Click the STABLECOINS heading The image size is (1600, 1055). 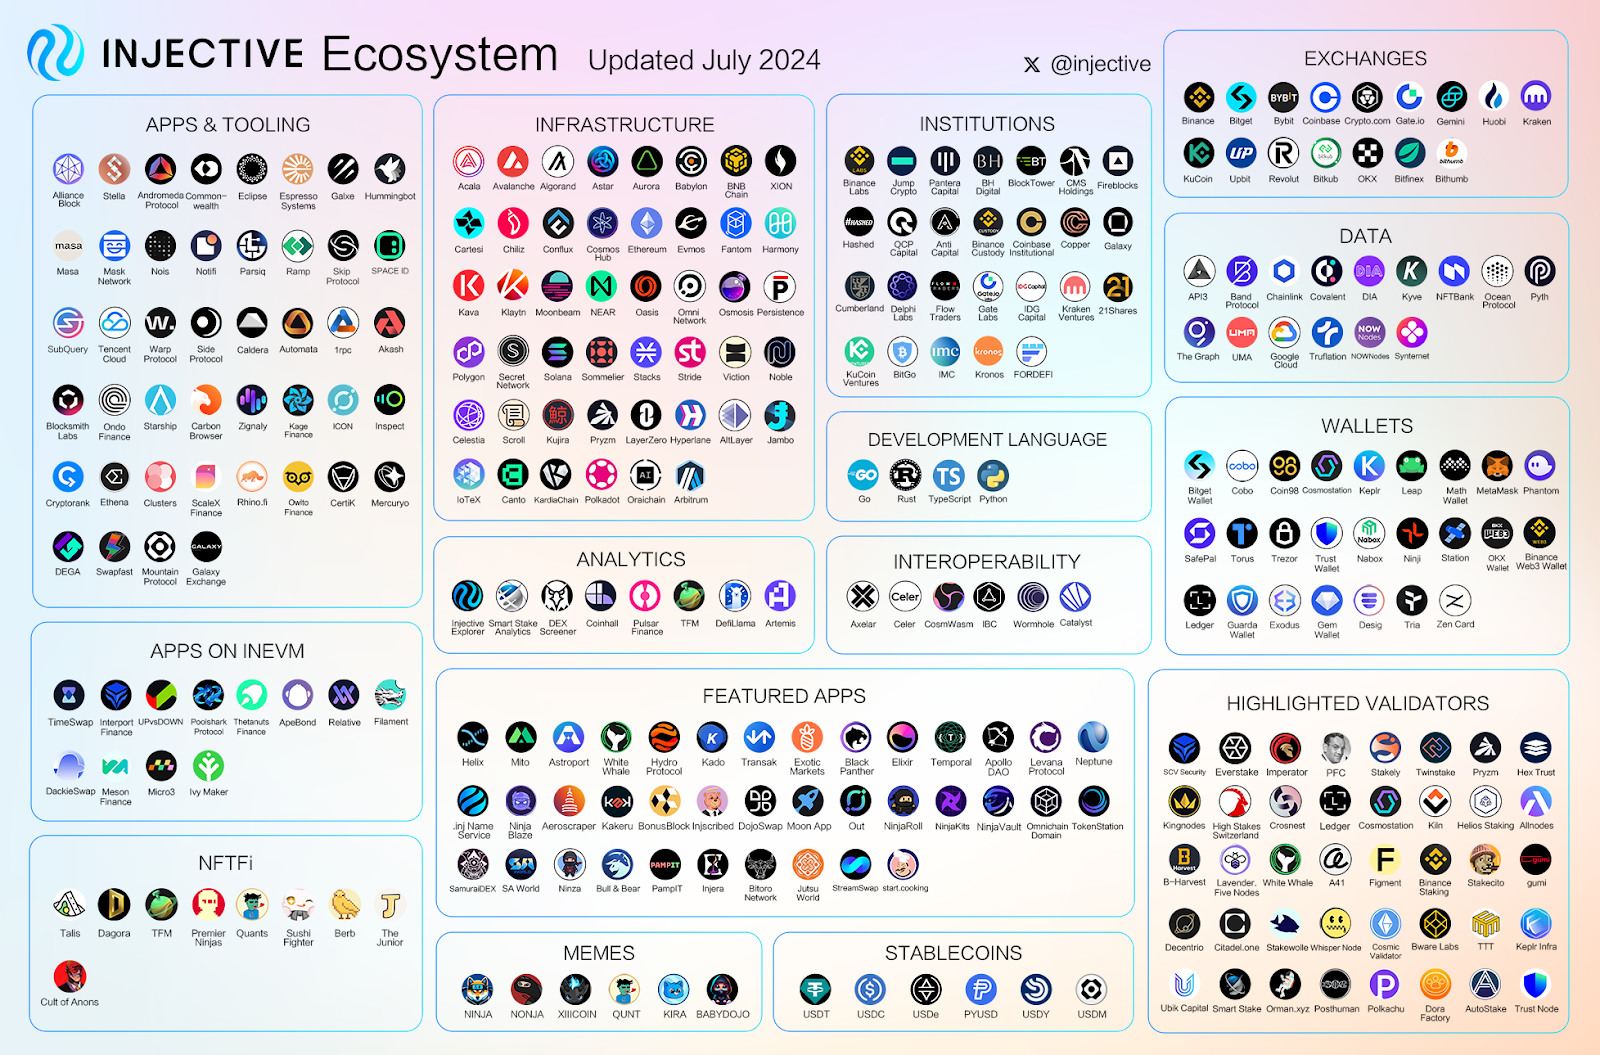coord(953,953)
